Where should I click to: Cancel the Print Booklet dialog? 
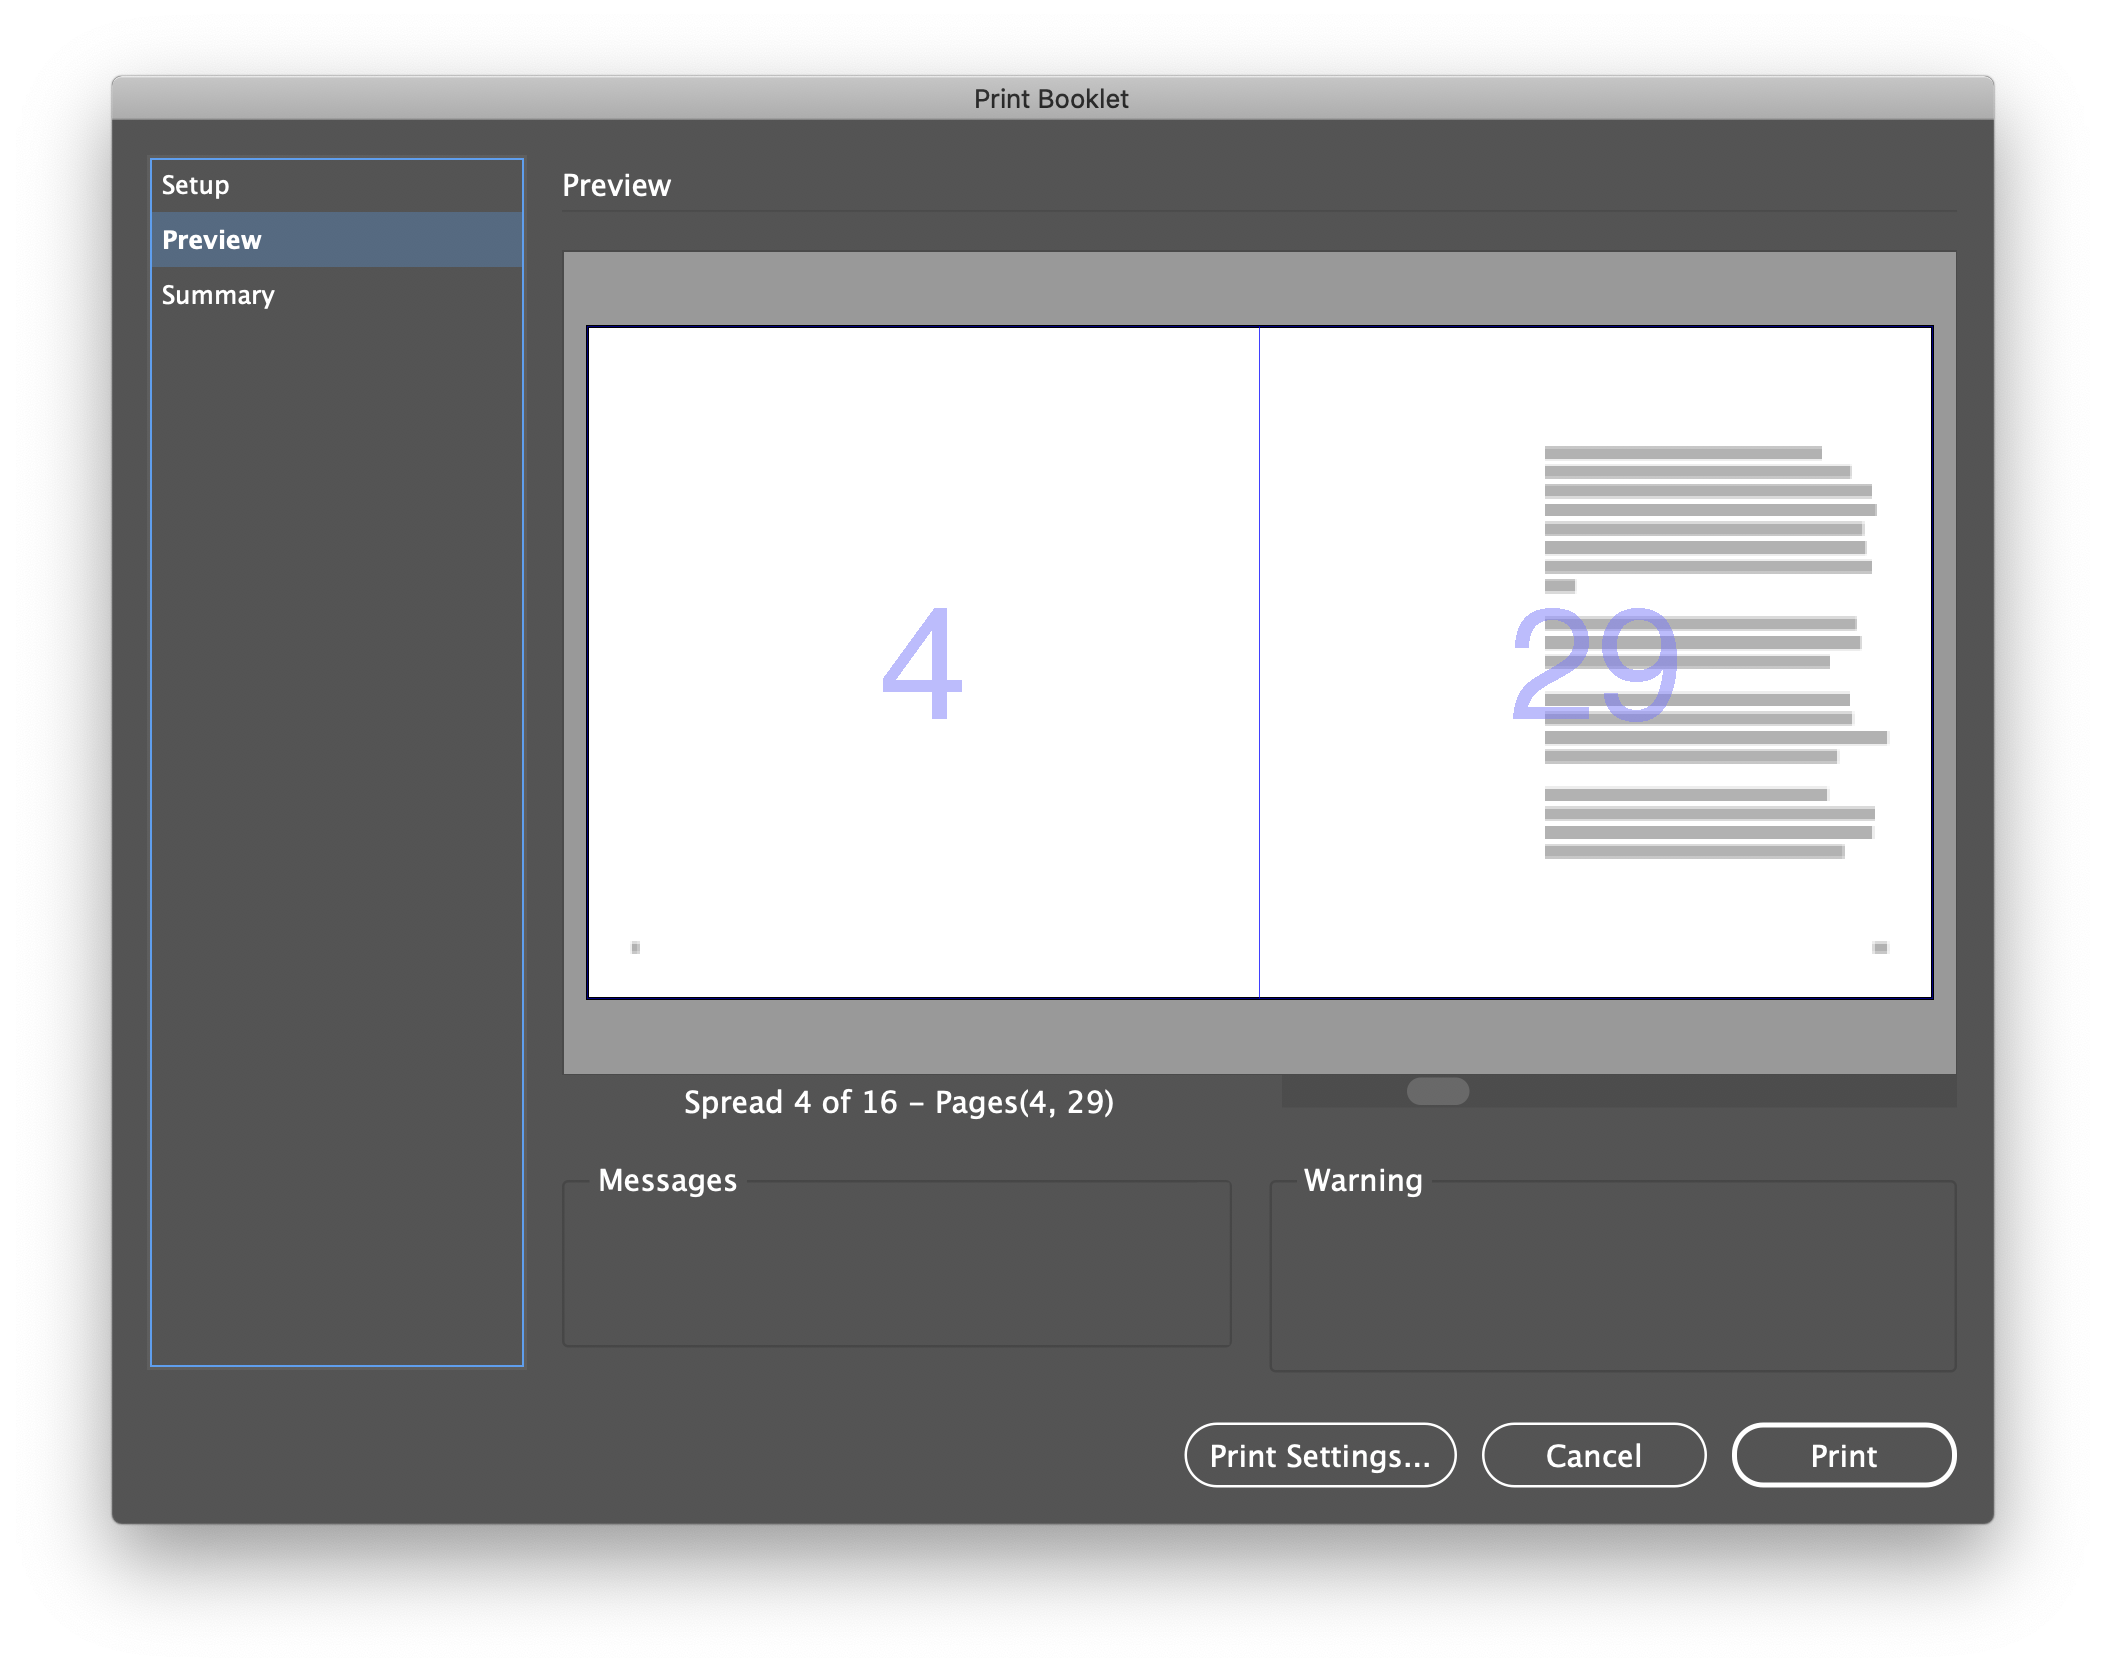point(1594,1456)
